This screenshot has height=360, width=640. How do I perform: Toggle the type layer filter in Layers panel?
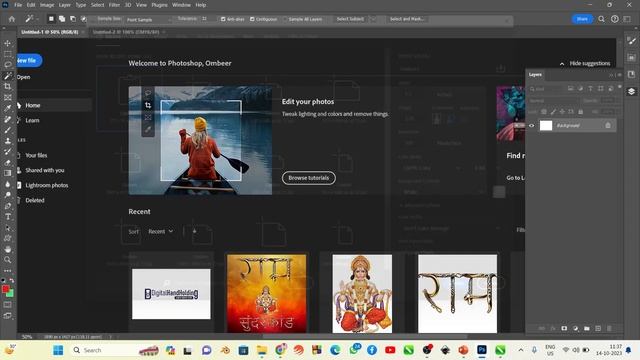coord(590,89)
